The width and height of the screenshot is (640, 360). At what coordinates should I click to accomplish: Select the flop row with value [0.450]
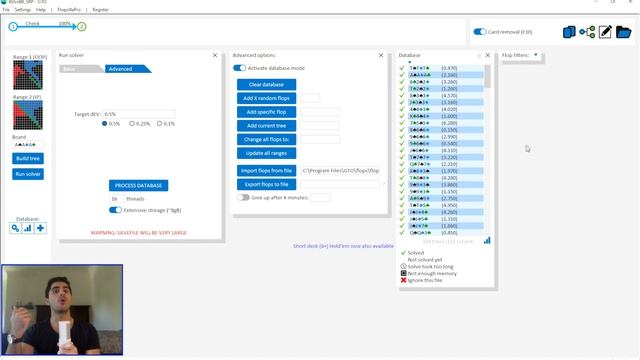pos(446,233)
